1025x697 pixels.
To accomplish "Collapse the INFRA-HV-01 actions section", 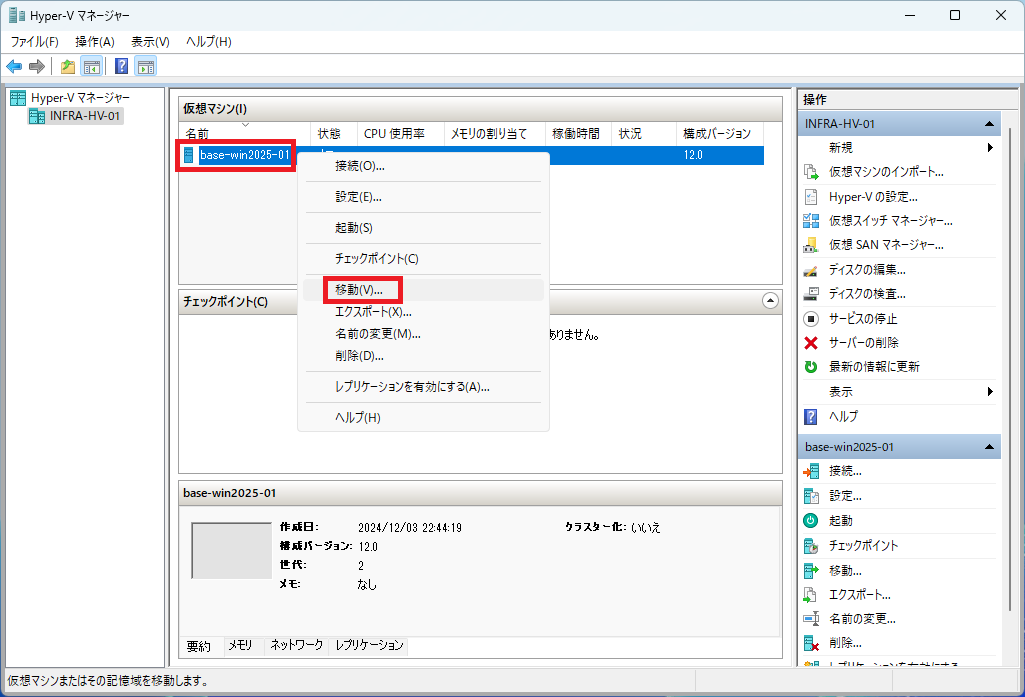I will 989,124.
